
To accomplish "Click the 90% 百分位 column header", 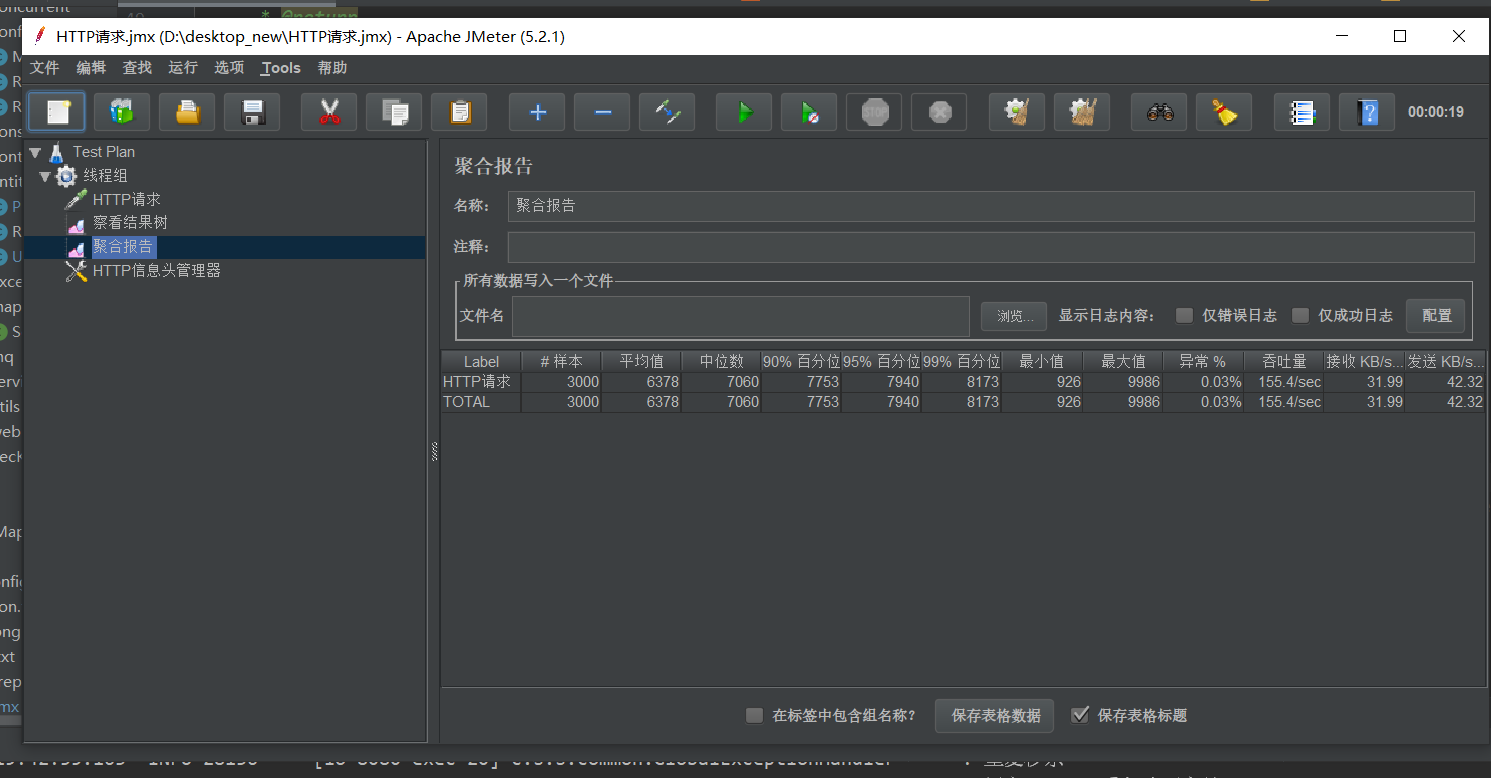I will coord(801,362).
